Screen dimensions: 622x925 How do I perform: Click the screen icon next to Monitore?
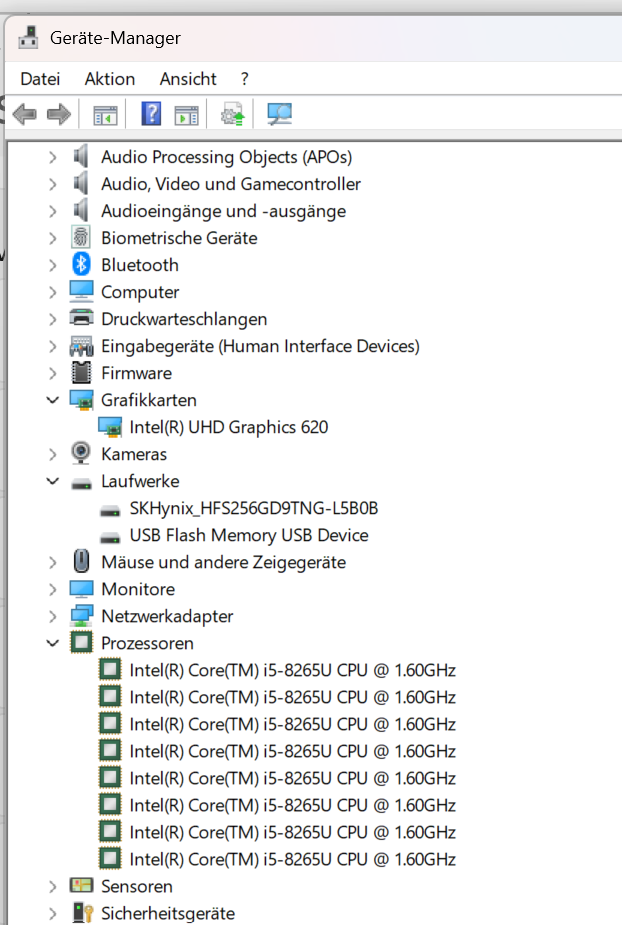(81, 589)
